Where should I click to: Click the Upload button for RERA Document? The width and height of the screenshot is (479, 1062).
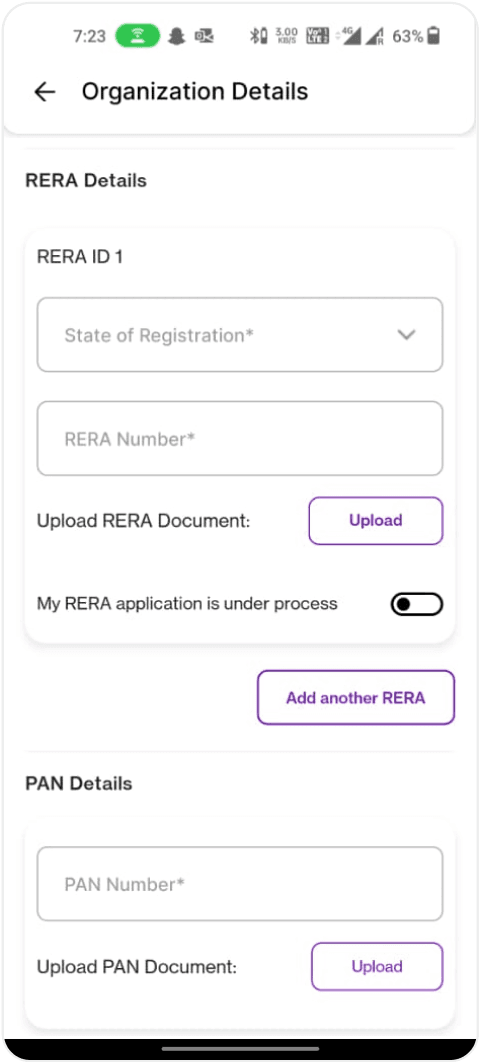[375, 521]
